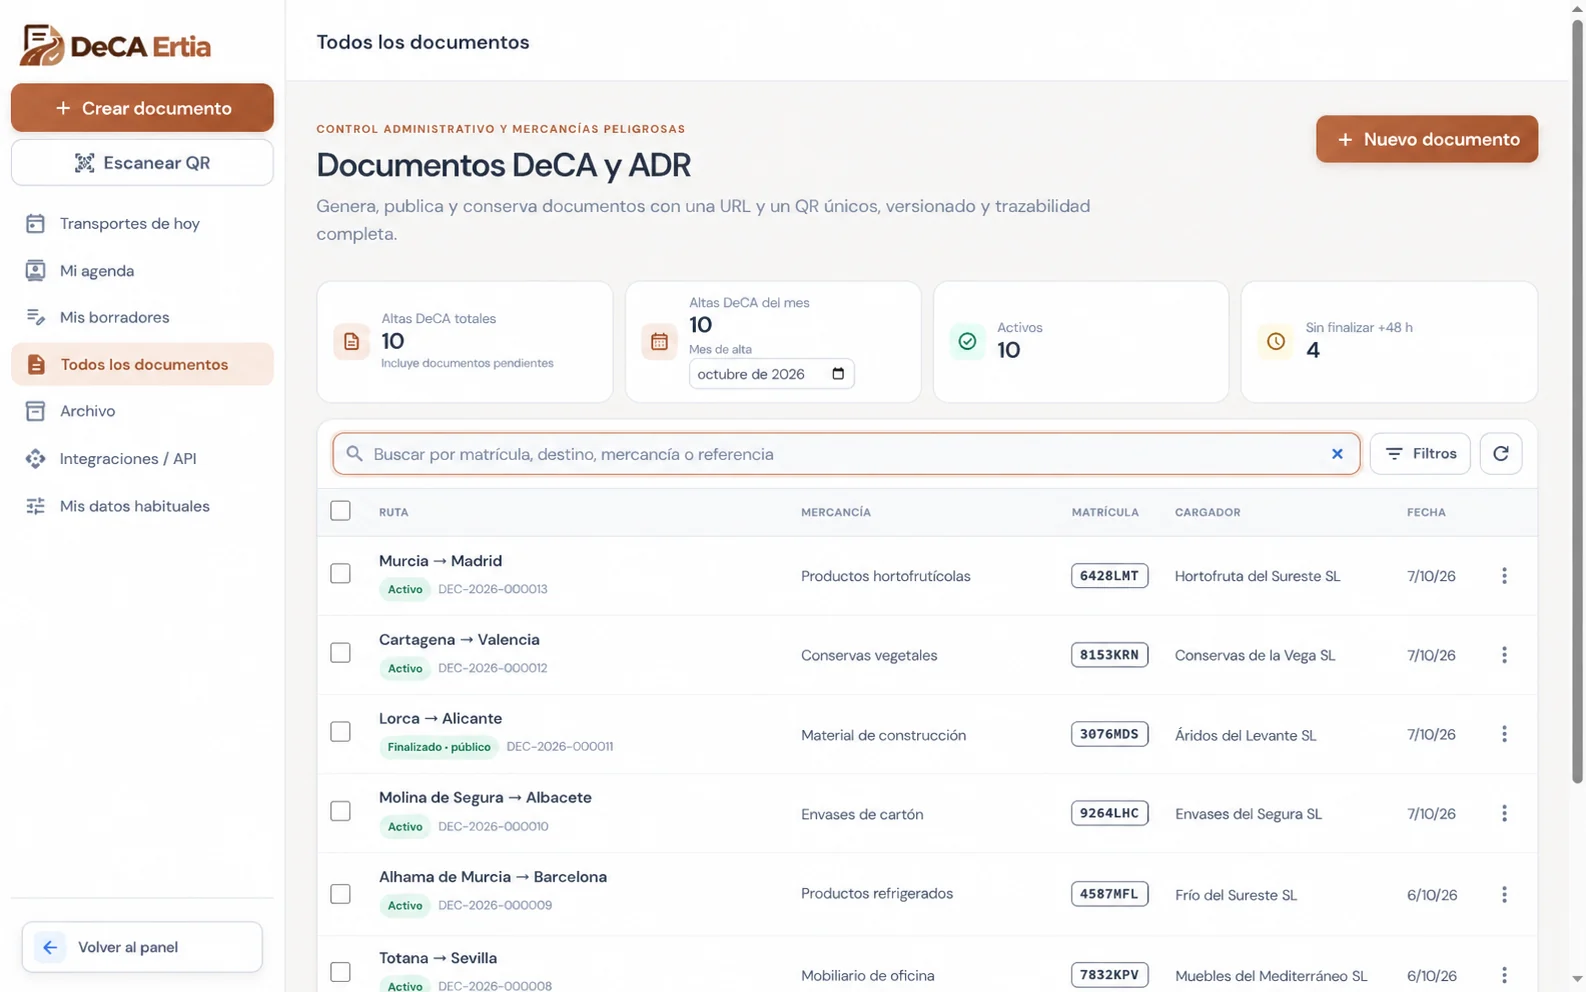Click the Crear documento button
This screenshot has width=1586, height=992.
(142, 108)
